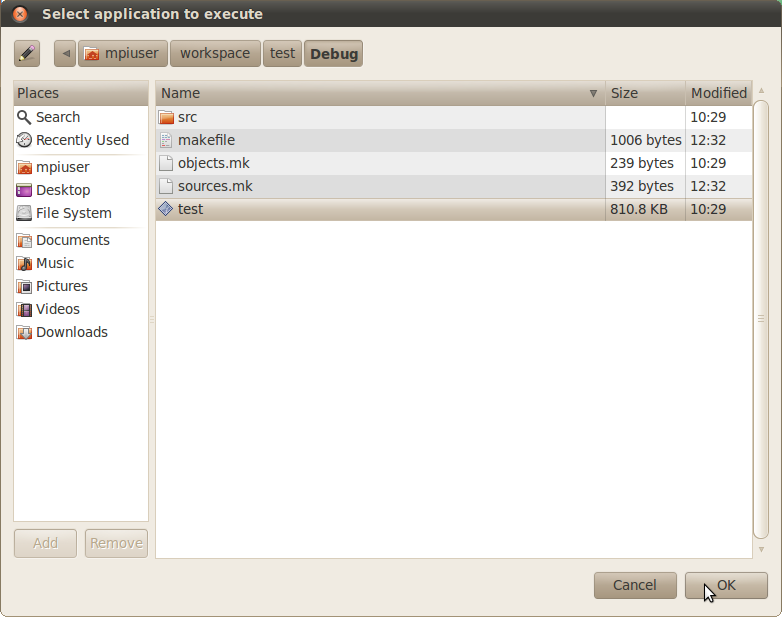Screen dimensions: 782x617
Task: Open Recently Used in Places
Action: click(81, 140)
